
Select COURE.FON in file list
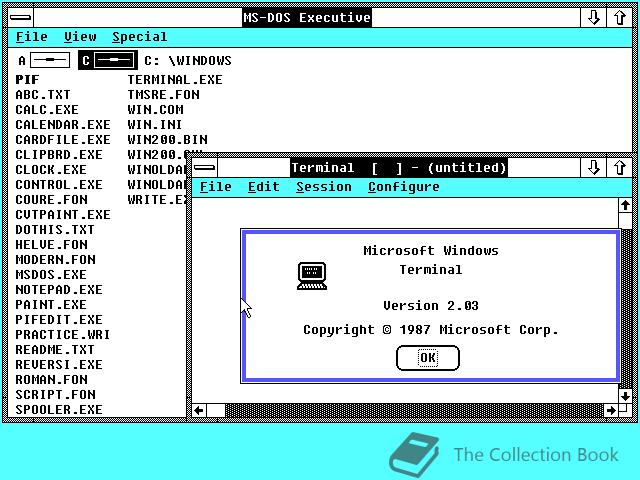click(x=51, y=200)
